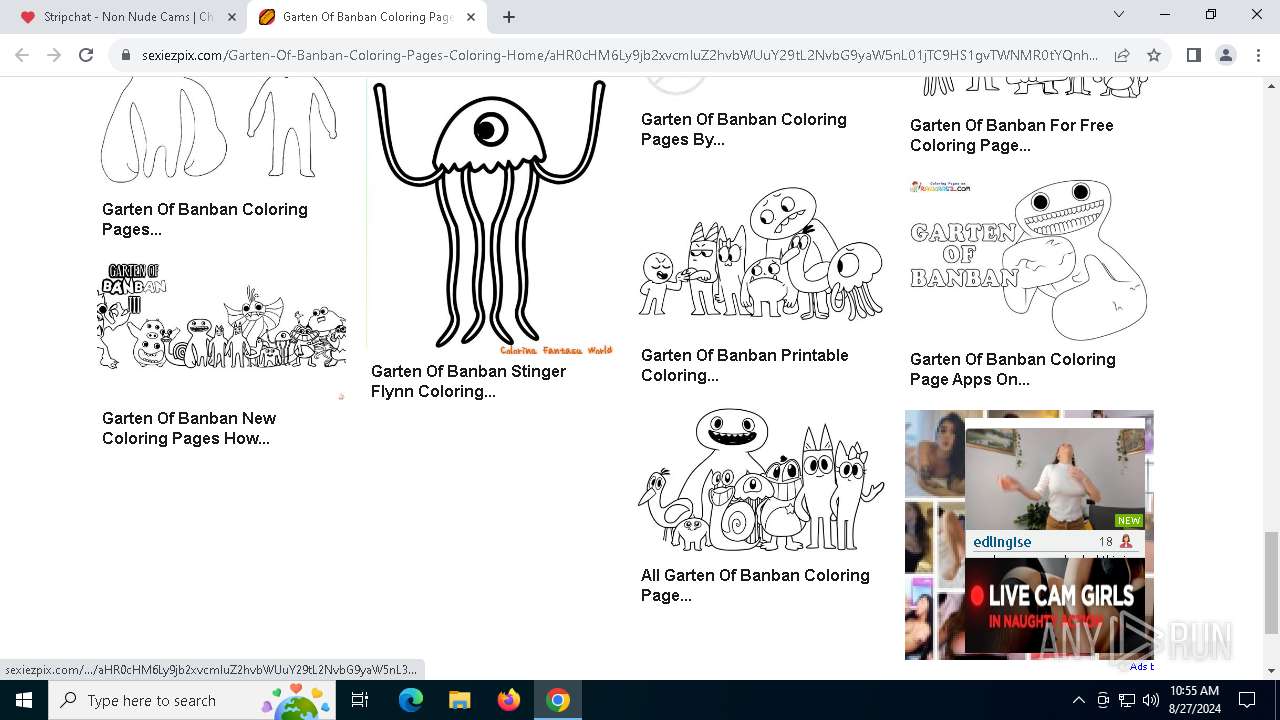Click the Stinger Flynn jellyfish coloring image

click(491, 215)
